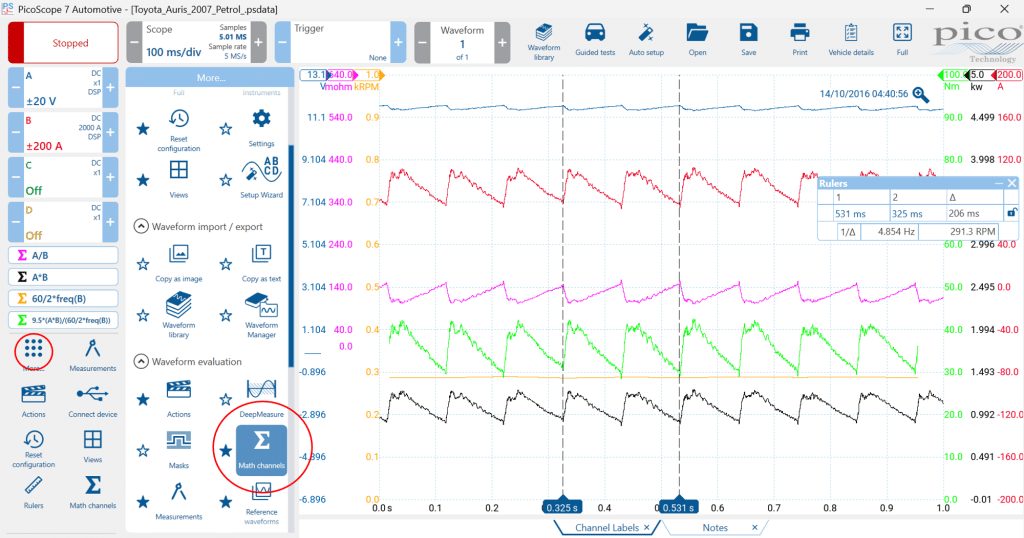This screenshot has height=538, width=1024.
Task: Decrease channel B range with minus
Action: 16,133
